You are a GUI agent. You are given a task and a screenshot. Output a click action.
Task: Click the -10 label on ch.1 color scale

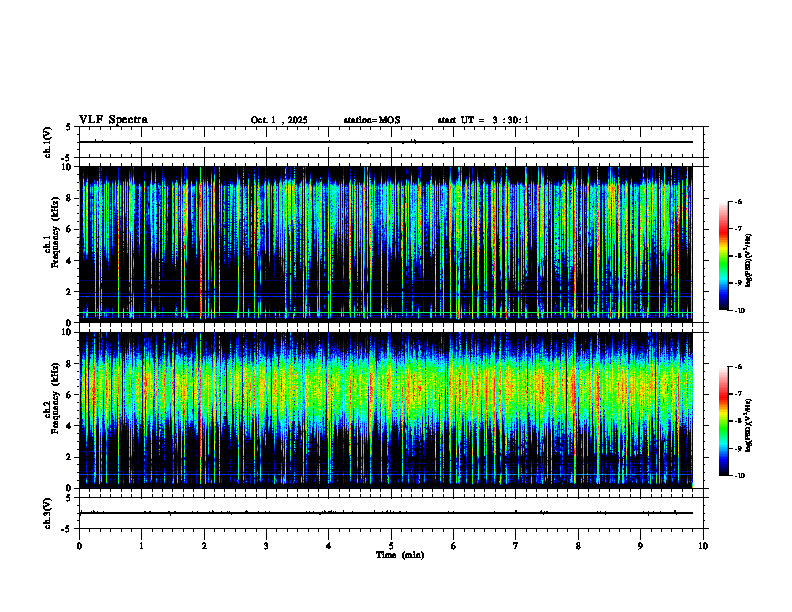pyautogui.click(x=740, y=311)
